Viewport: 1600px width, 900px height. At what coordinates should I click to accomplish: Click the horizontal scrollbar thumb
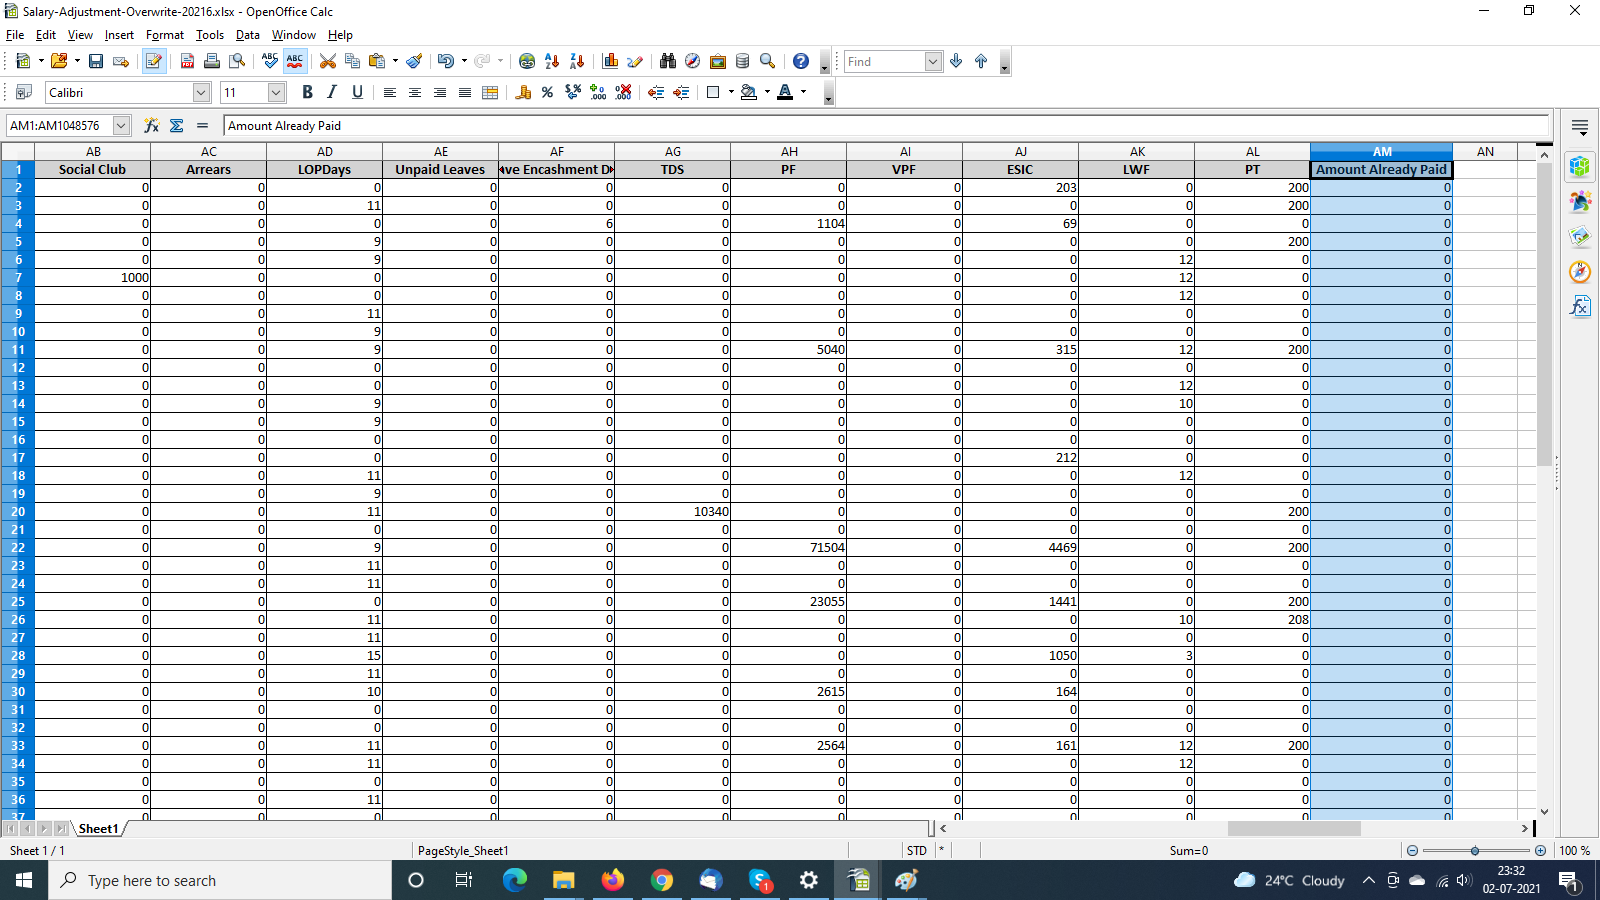(1294, 828)
